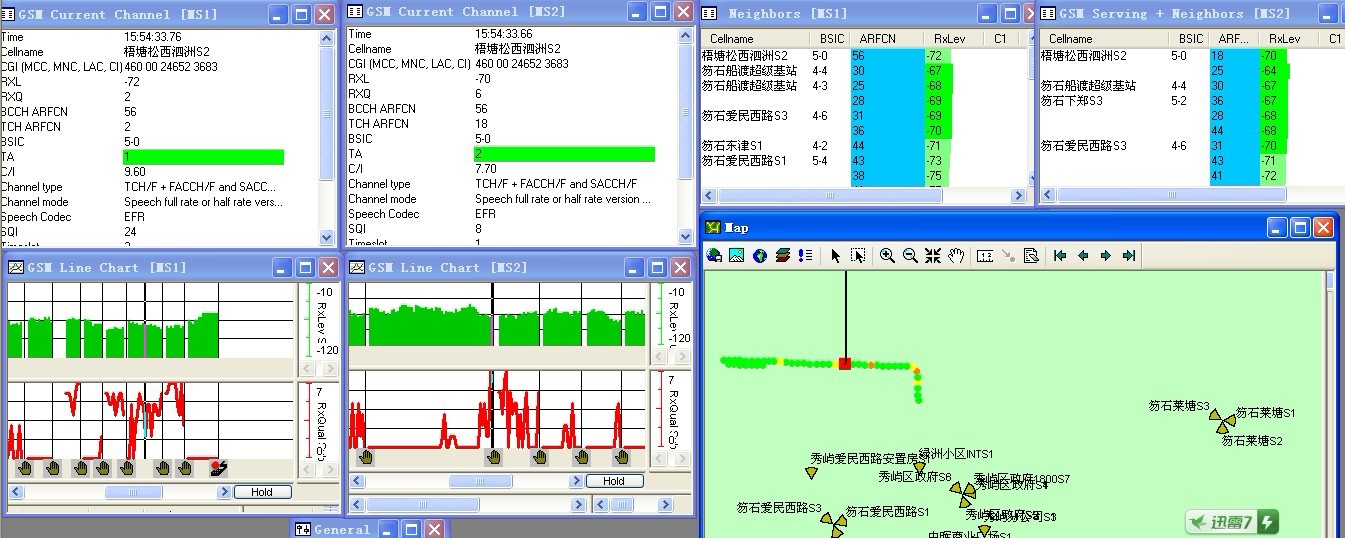
Task: Select 笏石船渡超级基站 row with BSIC 4-3
Action: [x=863, y=86]
